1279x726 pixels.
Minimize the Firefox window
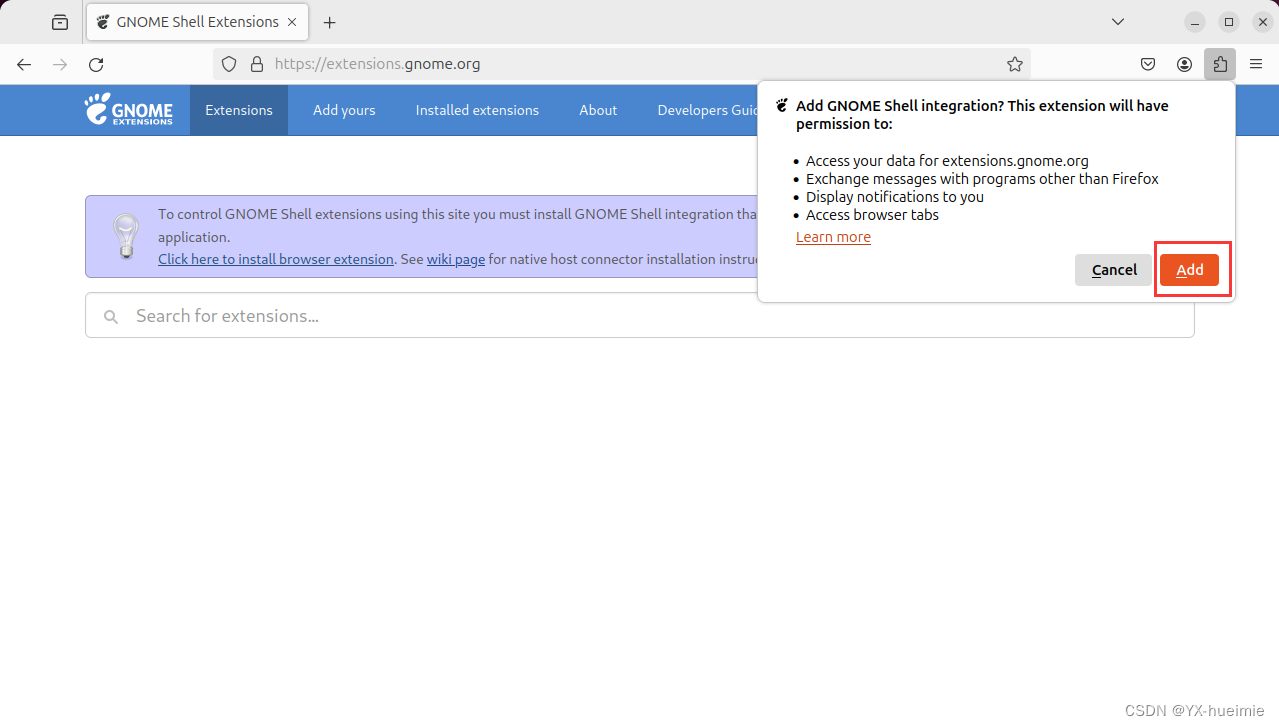tap(1194, 22)
